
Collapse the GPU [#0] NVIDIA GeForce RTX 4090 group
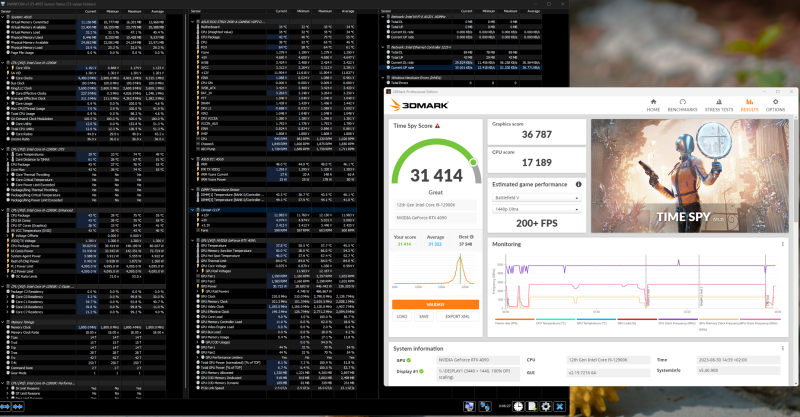click(192, 240)
